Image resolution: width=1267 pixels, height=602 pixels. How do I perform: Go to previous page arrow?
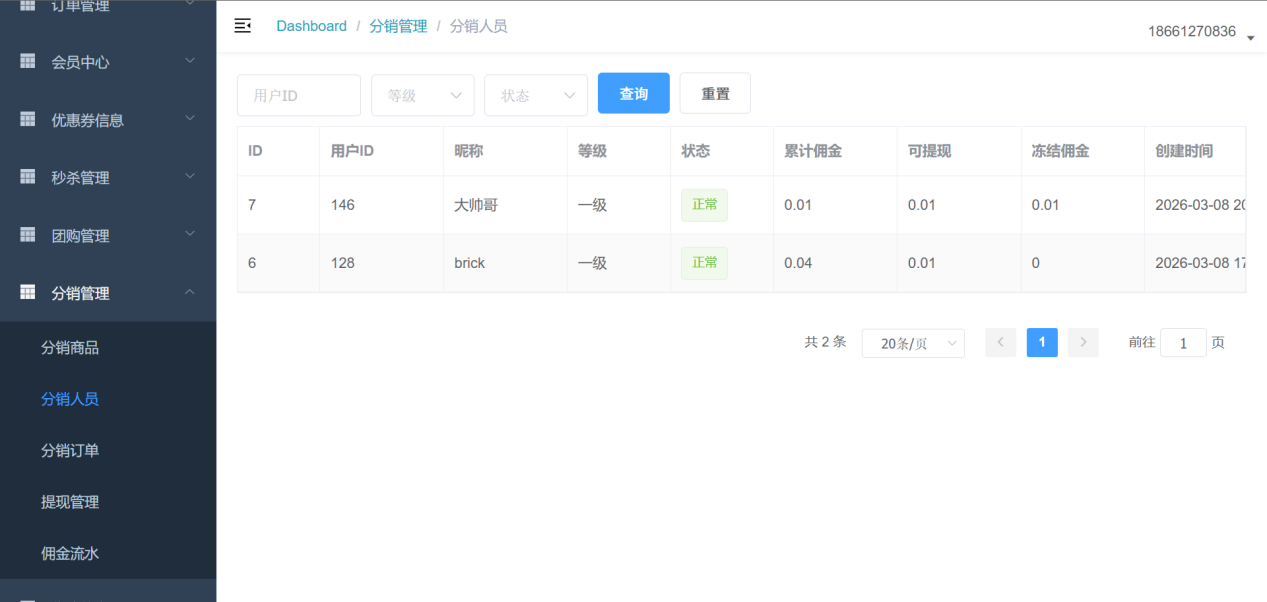coord(1001,343)
